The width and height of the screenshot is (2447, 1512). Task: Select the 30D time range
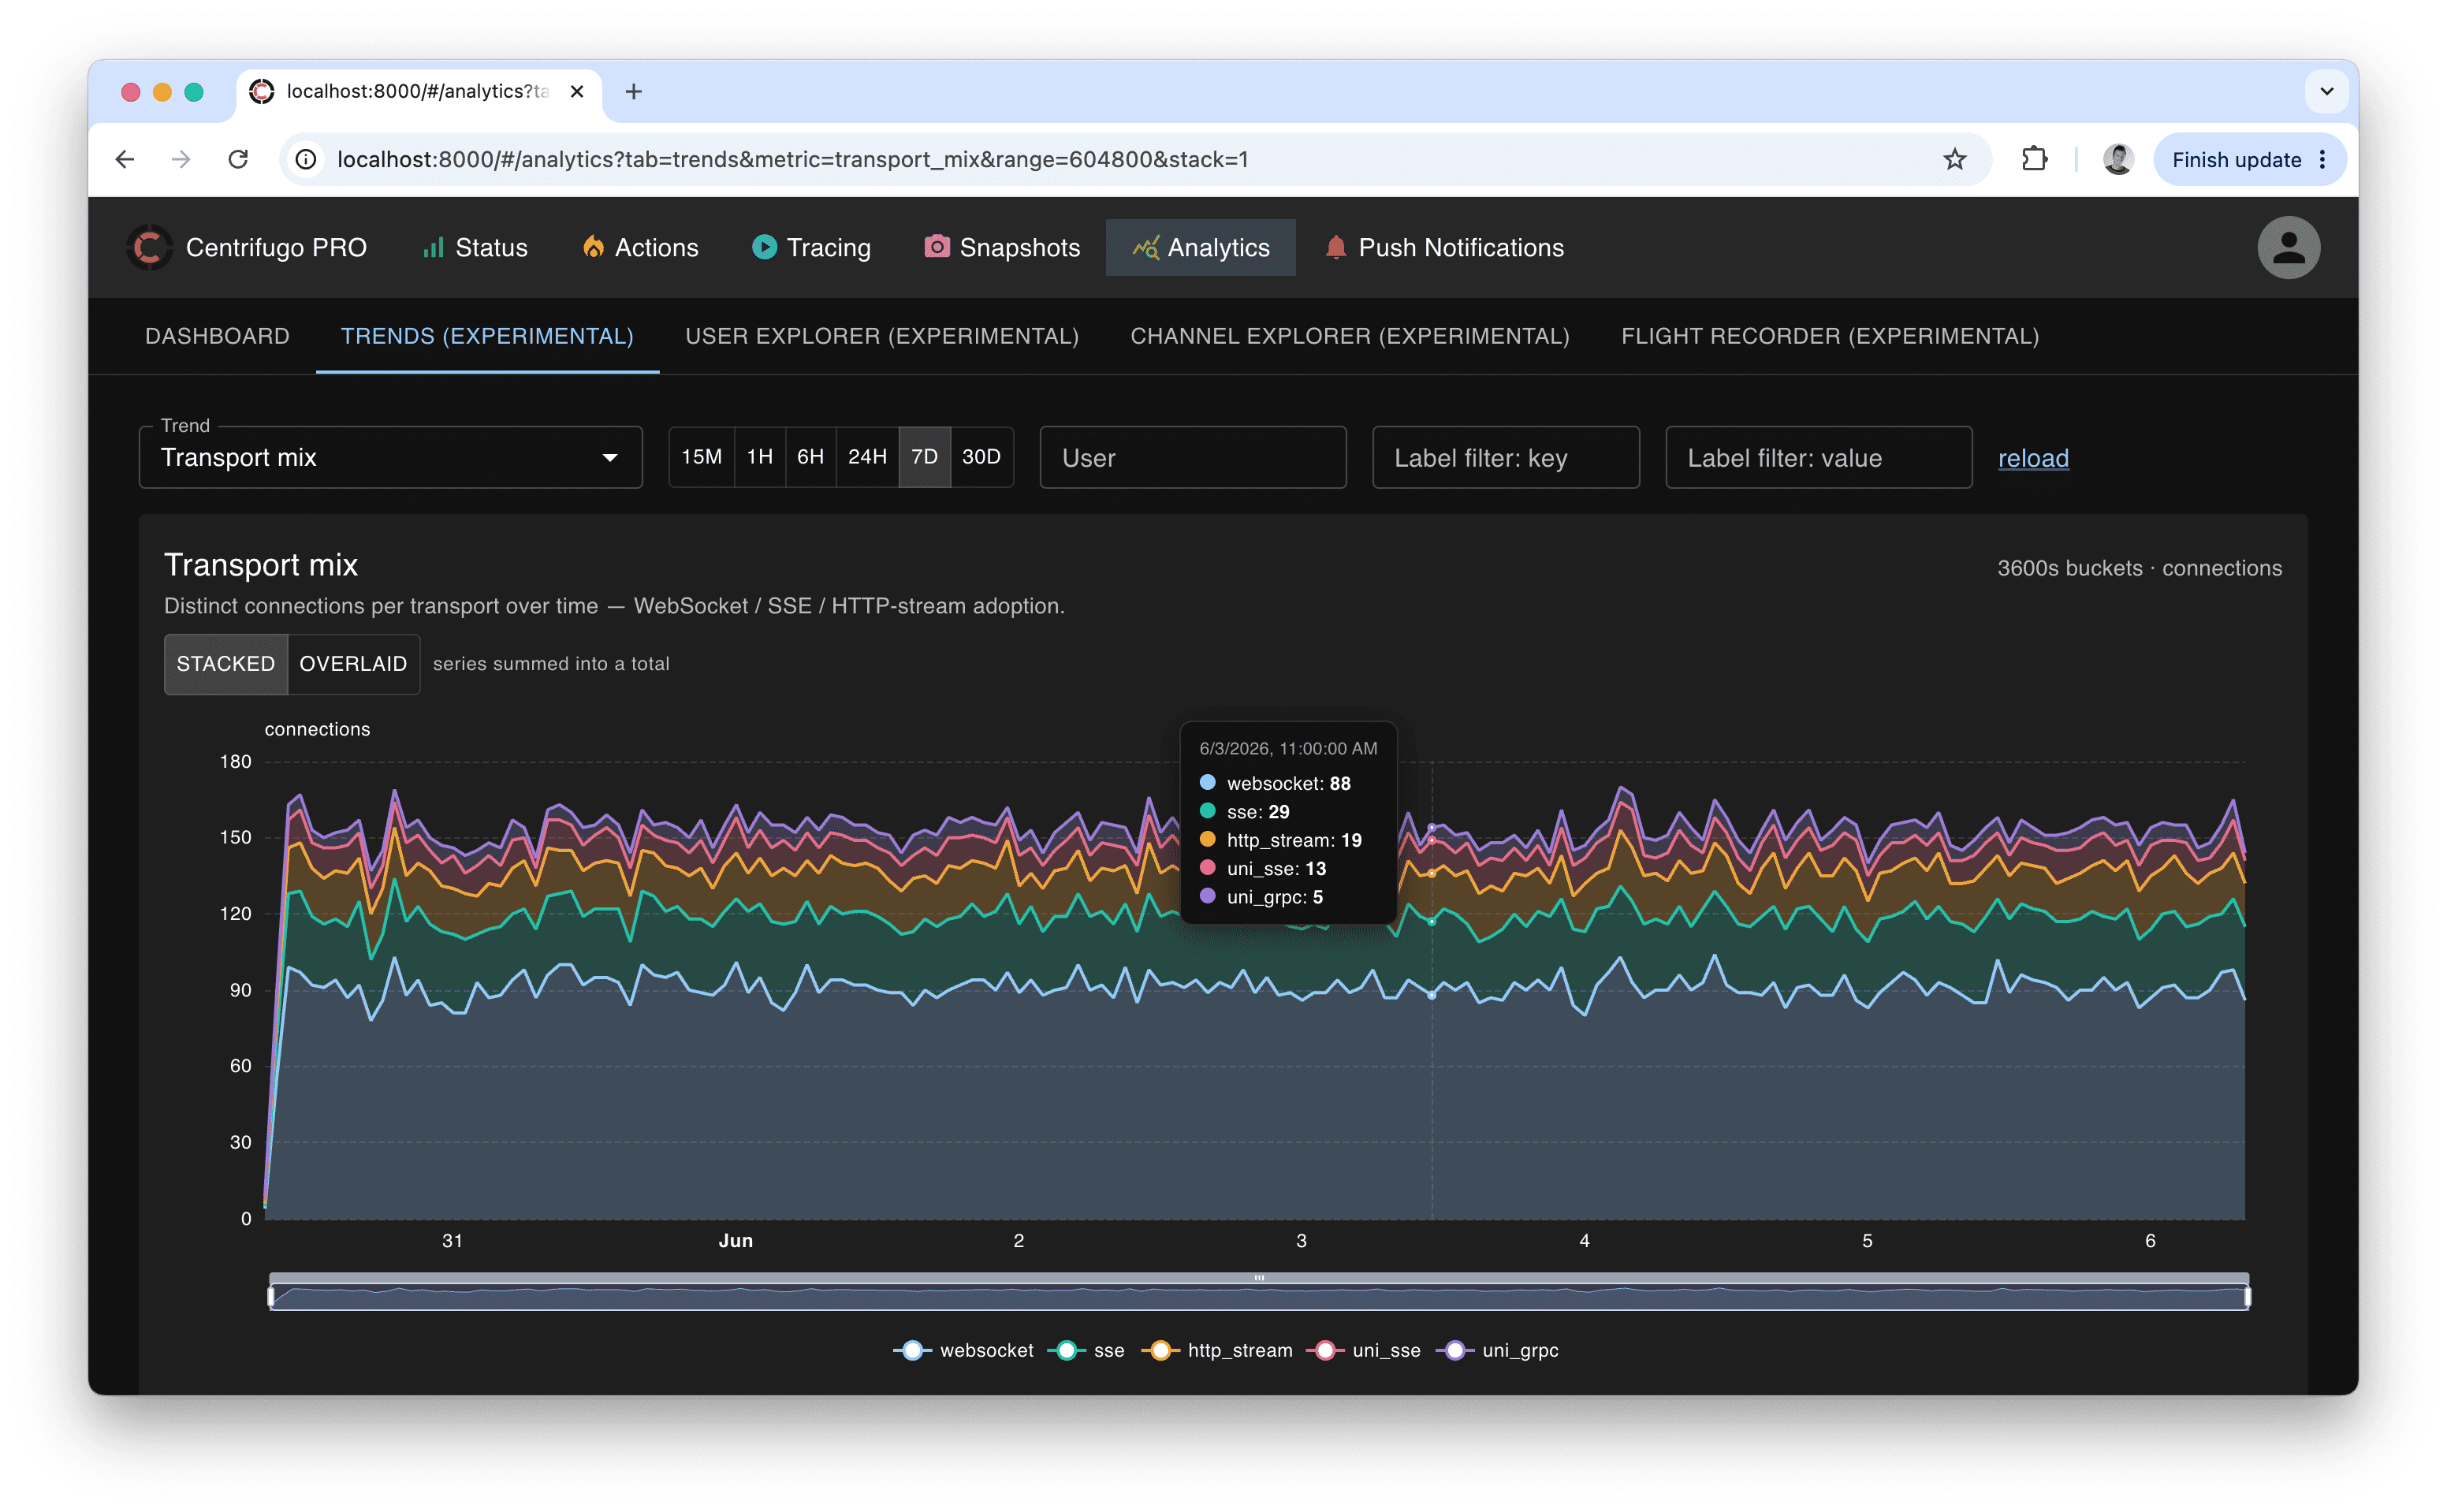[x=981, y=457]
